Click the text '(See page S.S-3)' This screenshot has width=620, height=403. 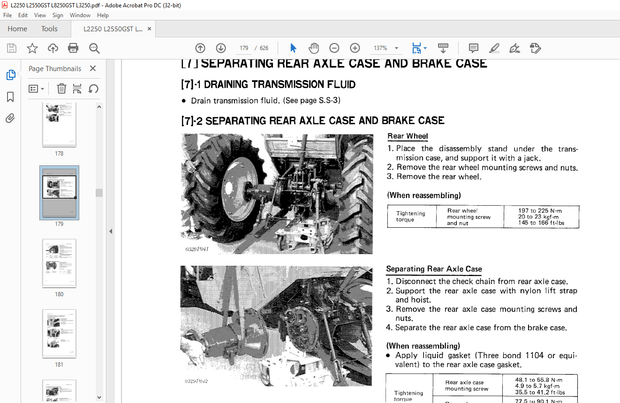pos(312,100)
